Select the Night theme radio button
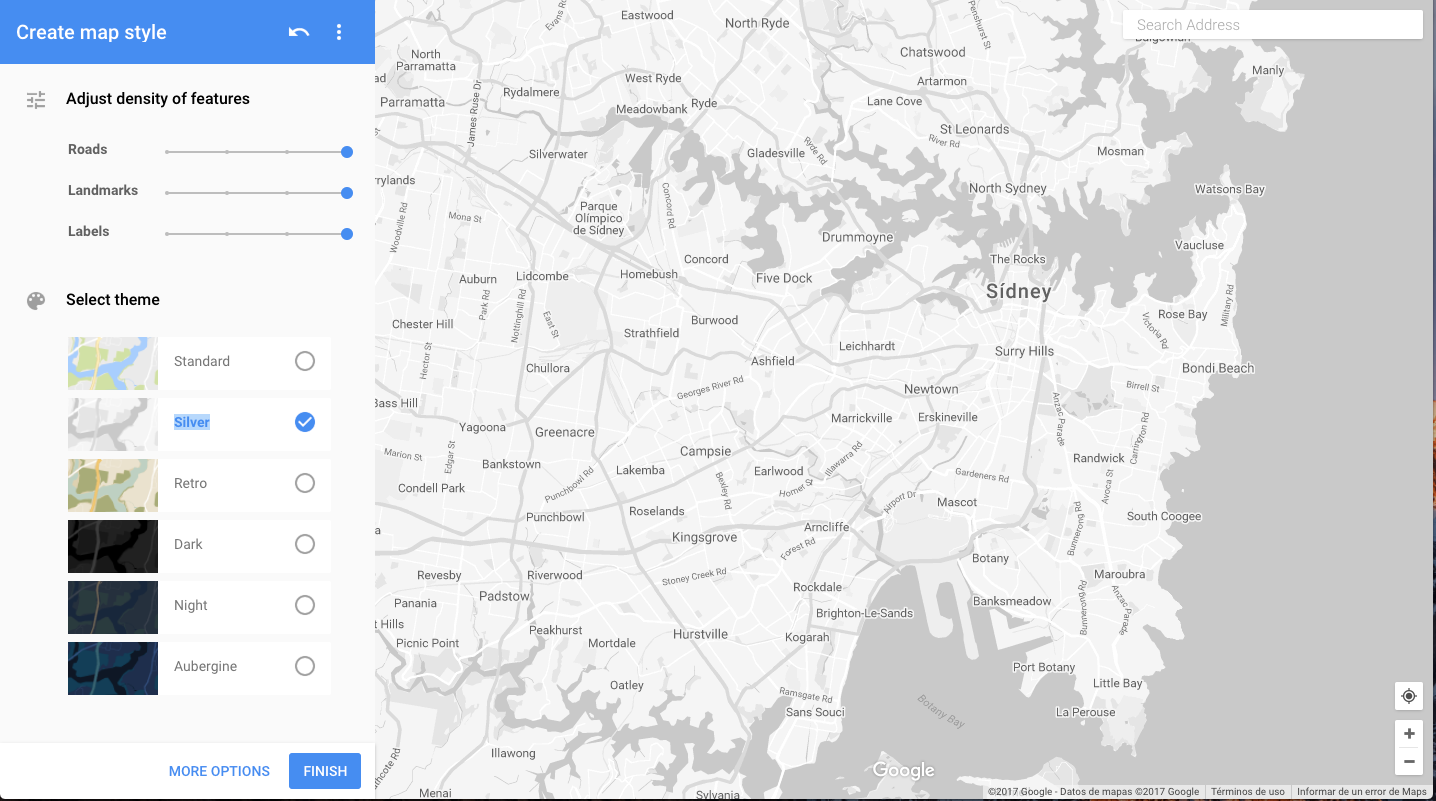 tap(305, 605)
